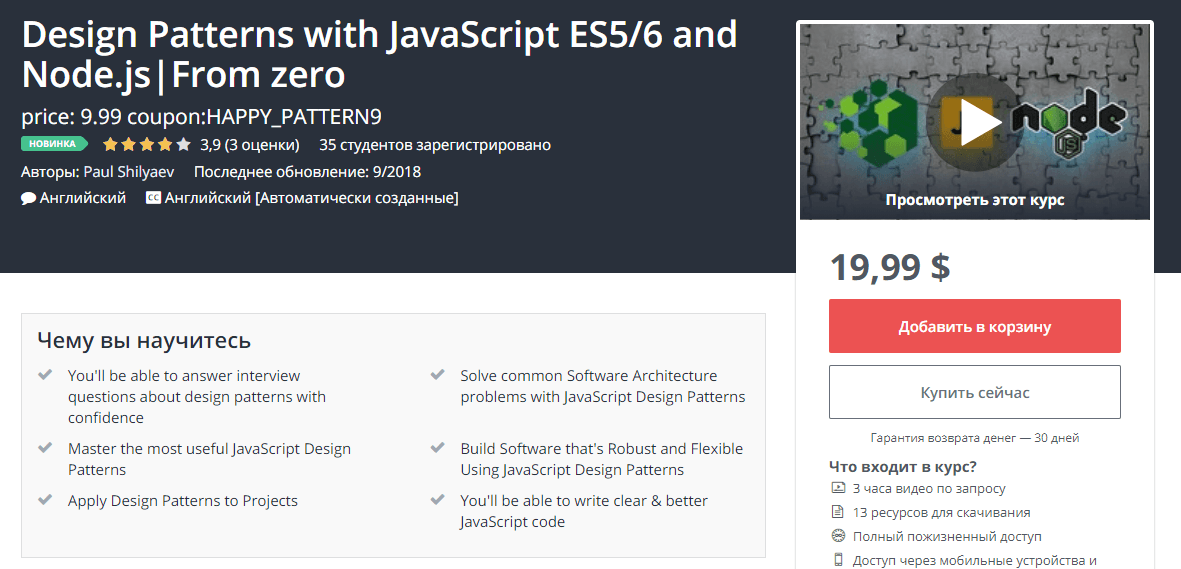Click 'Apply Design Patterns to Projects' text
The height and width of the screenshot is (569, 1181).
[x=183, y=500]
